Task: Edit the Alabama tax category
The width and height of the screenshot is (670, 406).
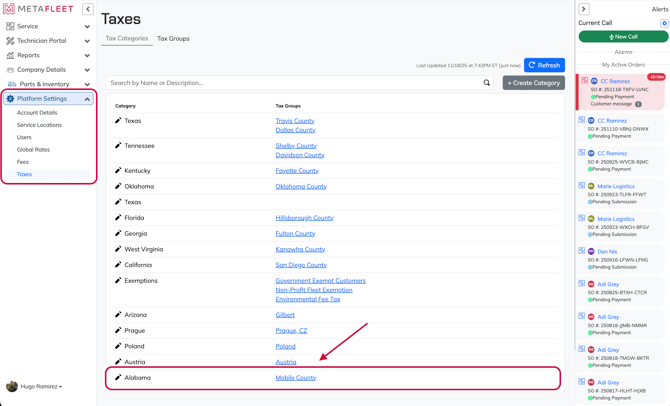Action: point(118,378)
